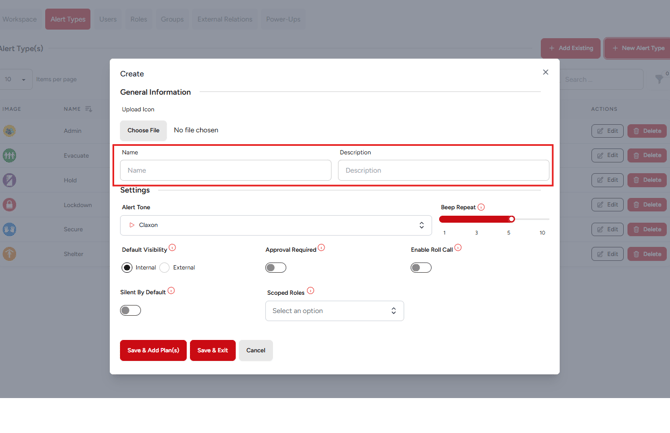This screenshot has height=433, width=670.
Task: Open the Alert Tone dropdown
Action: (276, 225)
